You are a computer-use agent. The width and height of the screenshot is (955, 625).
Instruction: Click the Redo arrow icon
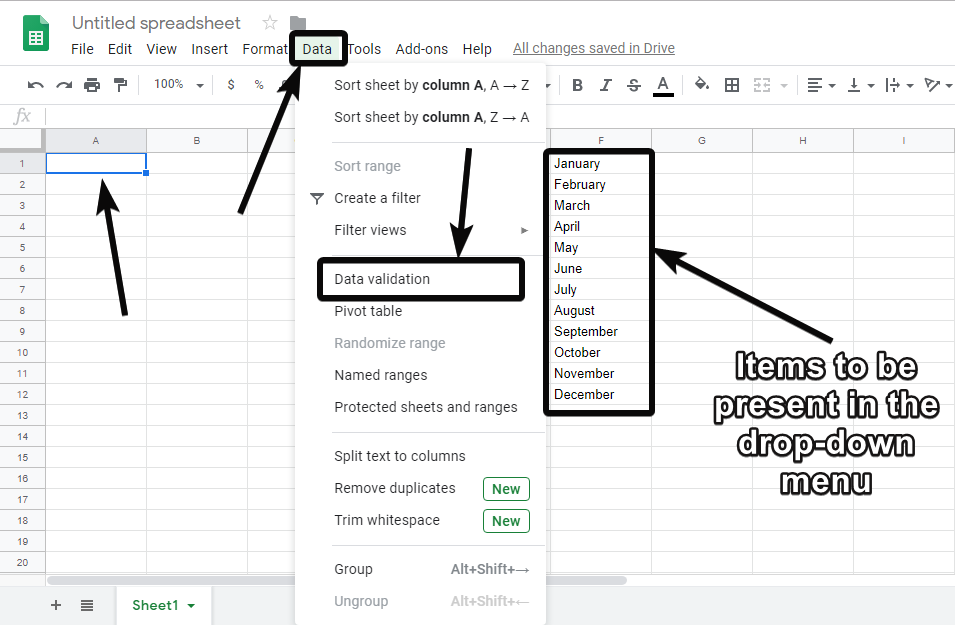click(64, 85)
